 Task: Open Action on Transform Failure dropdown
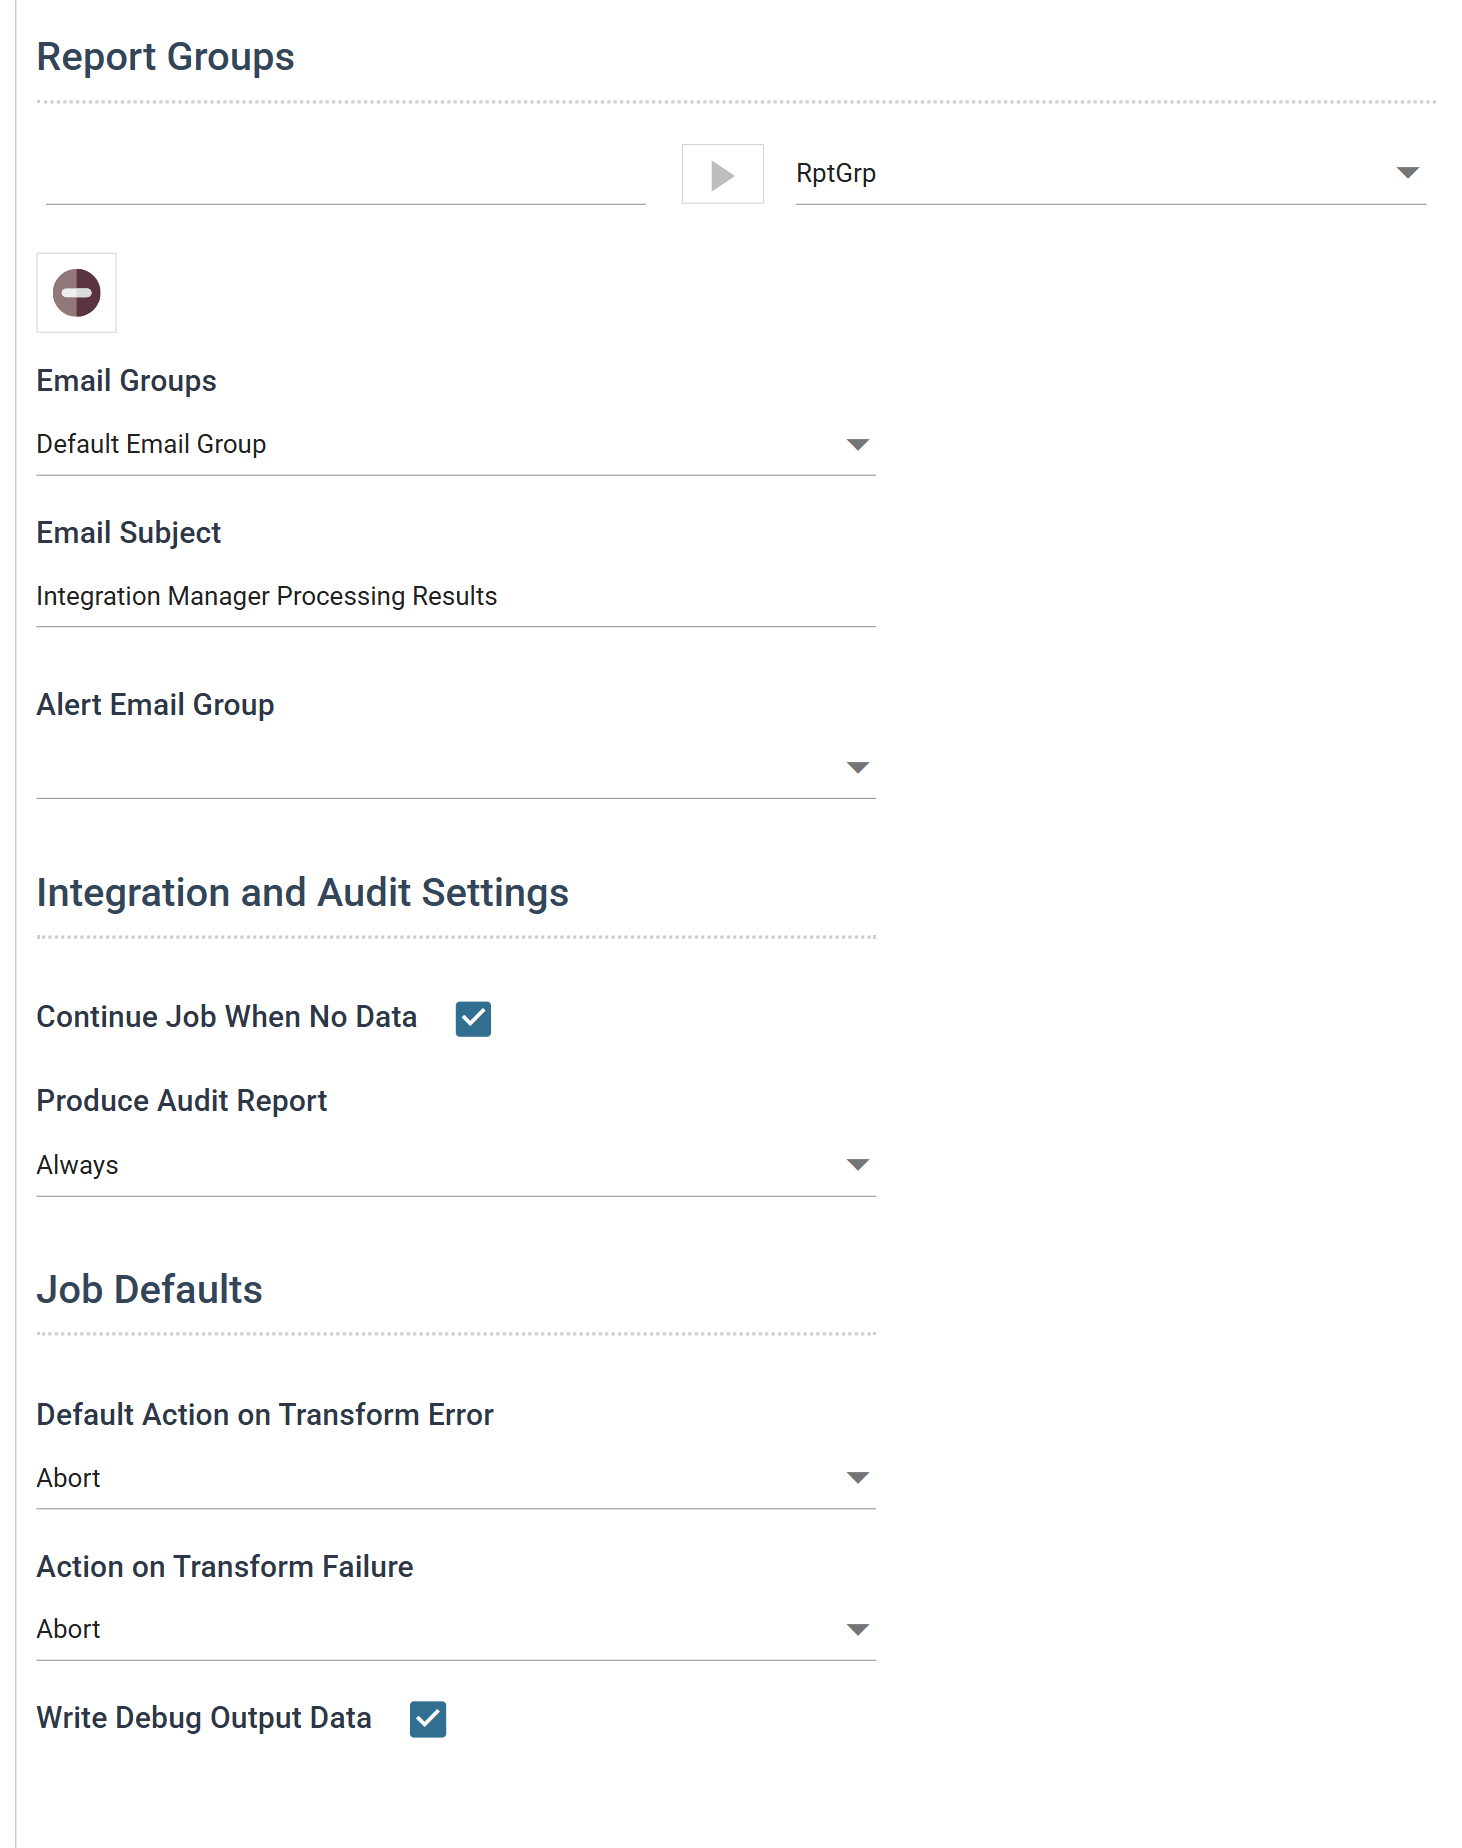coord(456,1630)
